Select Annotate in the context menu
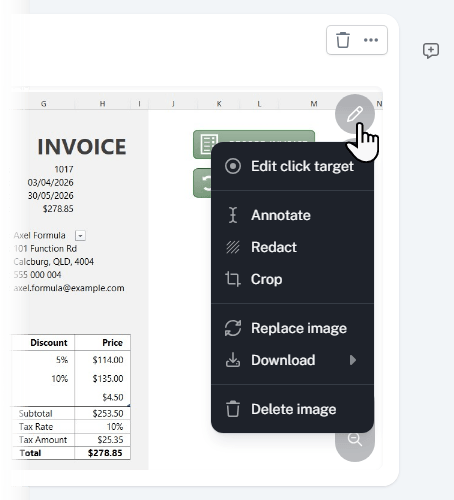Image resolution: width=454 pixels, height=500 pixels. 292,215
